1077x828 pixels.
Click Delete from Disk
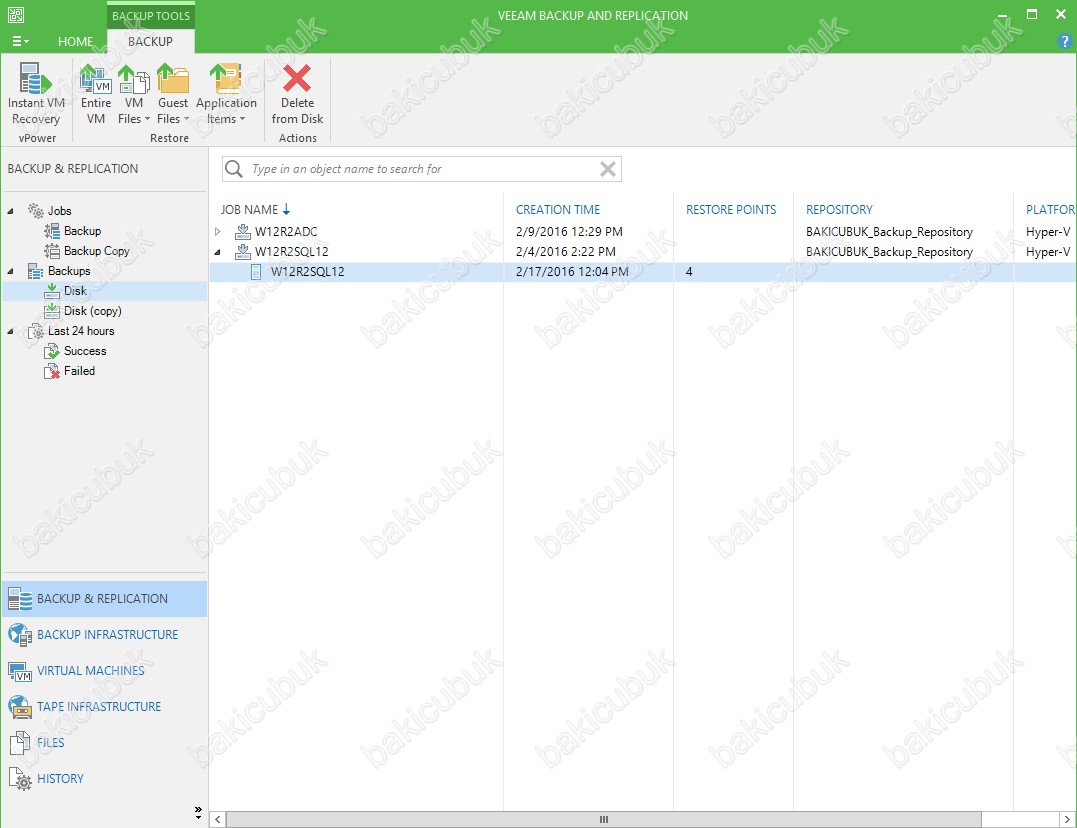297,93
